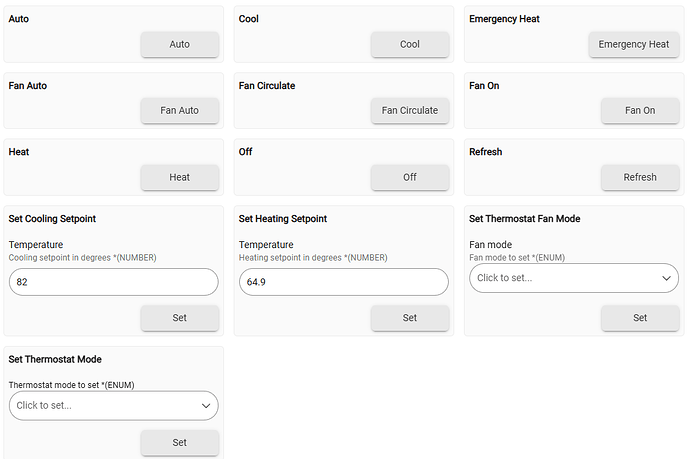The image size is (690, 459).
Task: Click the Fan mode dropdown chevron arrow
Action: [x=666, y=278]
